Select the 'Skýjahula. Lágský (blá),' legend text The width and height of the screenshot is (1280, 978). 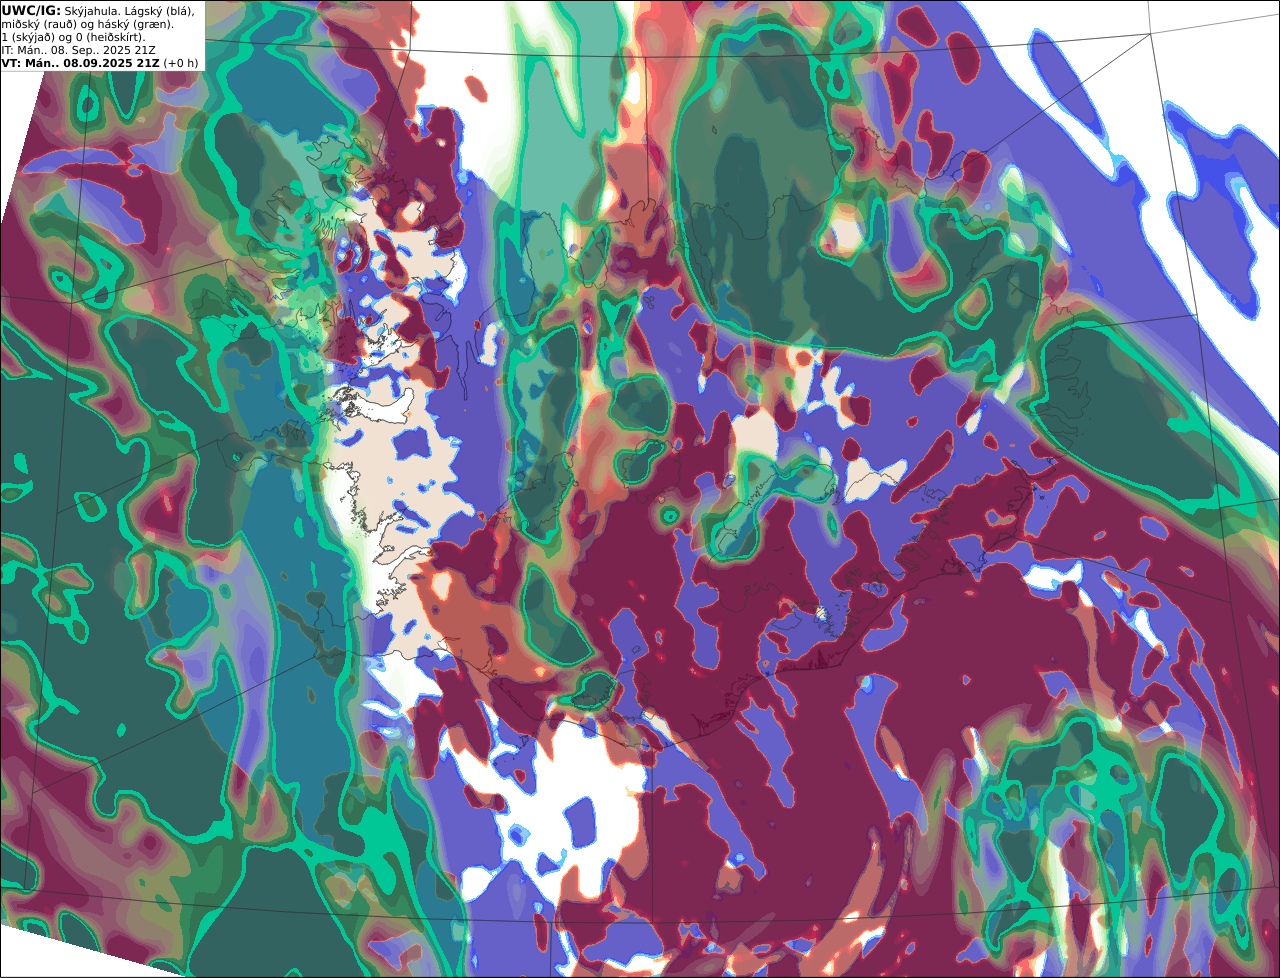pyautogui.click(x=130, y=11)
